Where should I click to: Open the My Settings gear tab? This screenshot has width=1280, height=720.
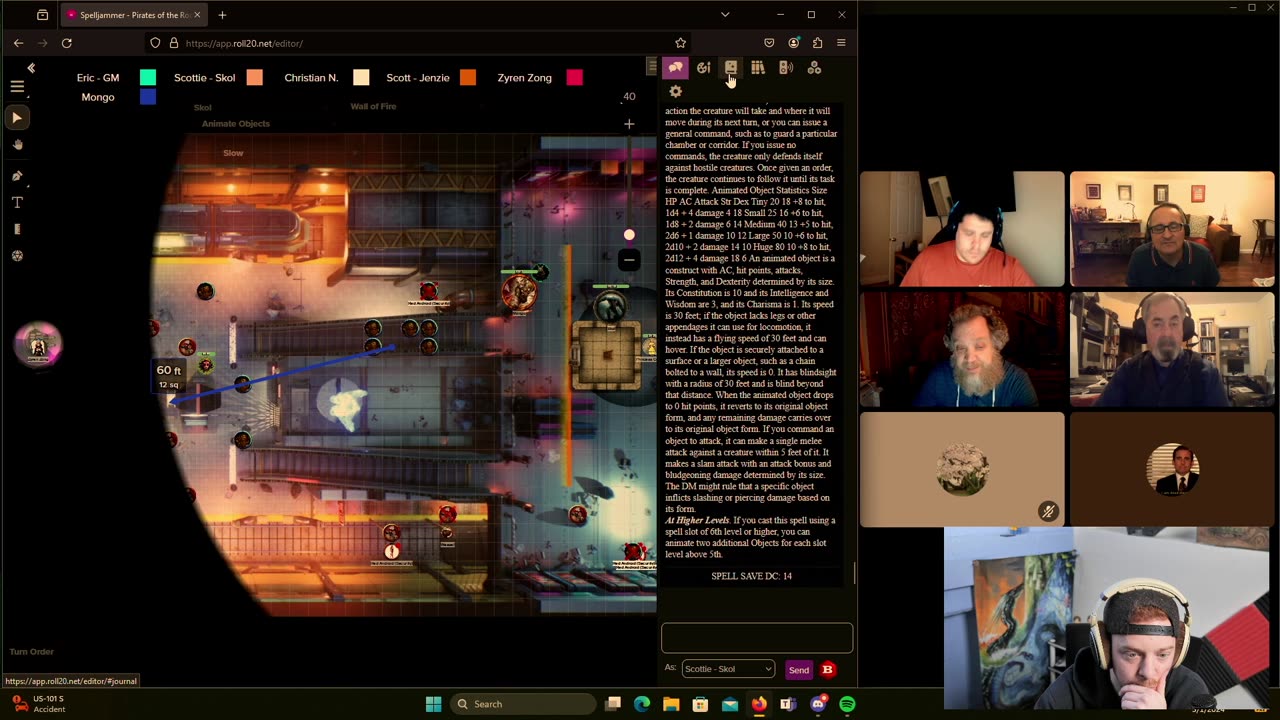[x=676, y=92]
